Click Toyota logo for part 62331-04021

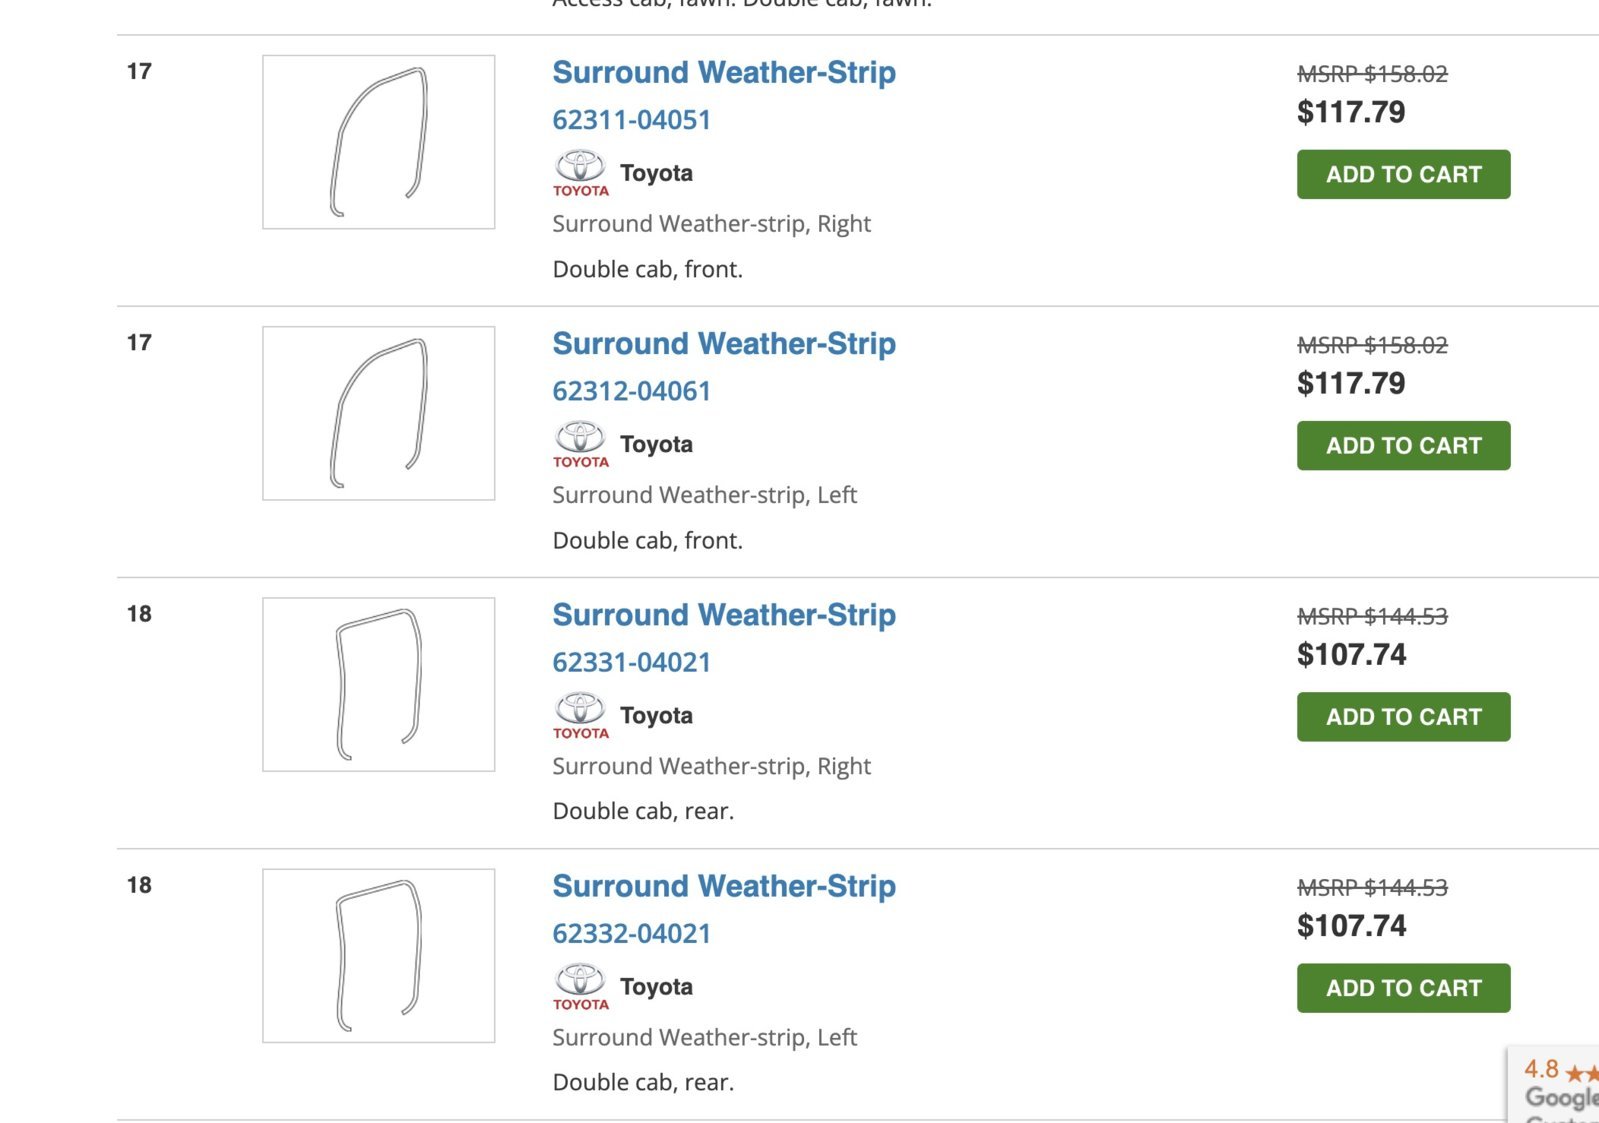pyautogui.click(x=581, y=715)
